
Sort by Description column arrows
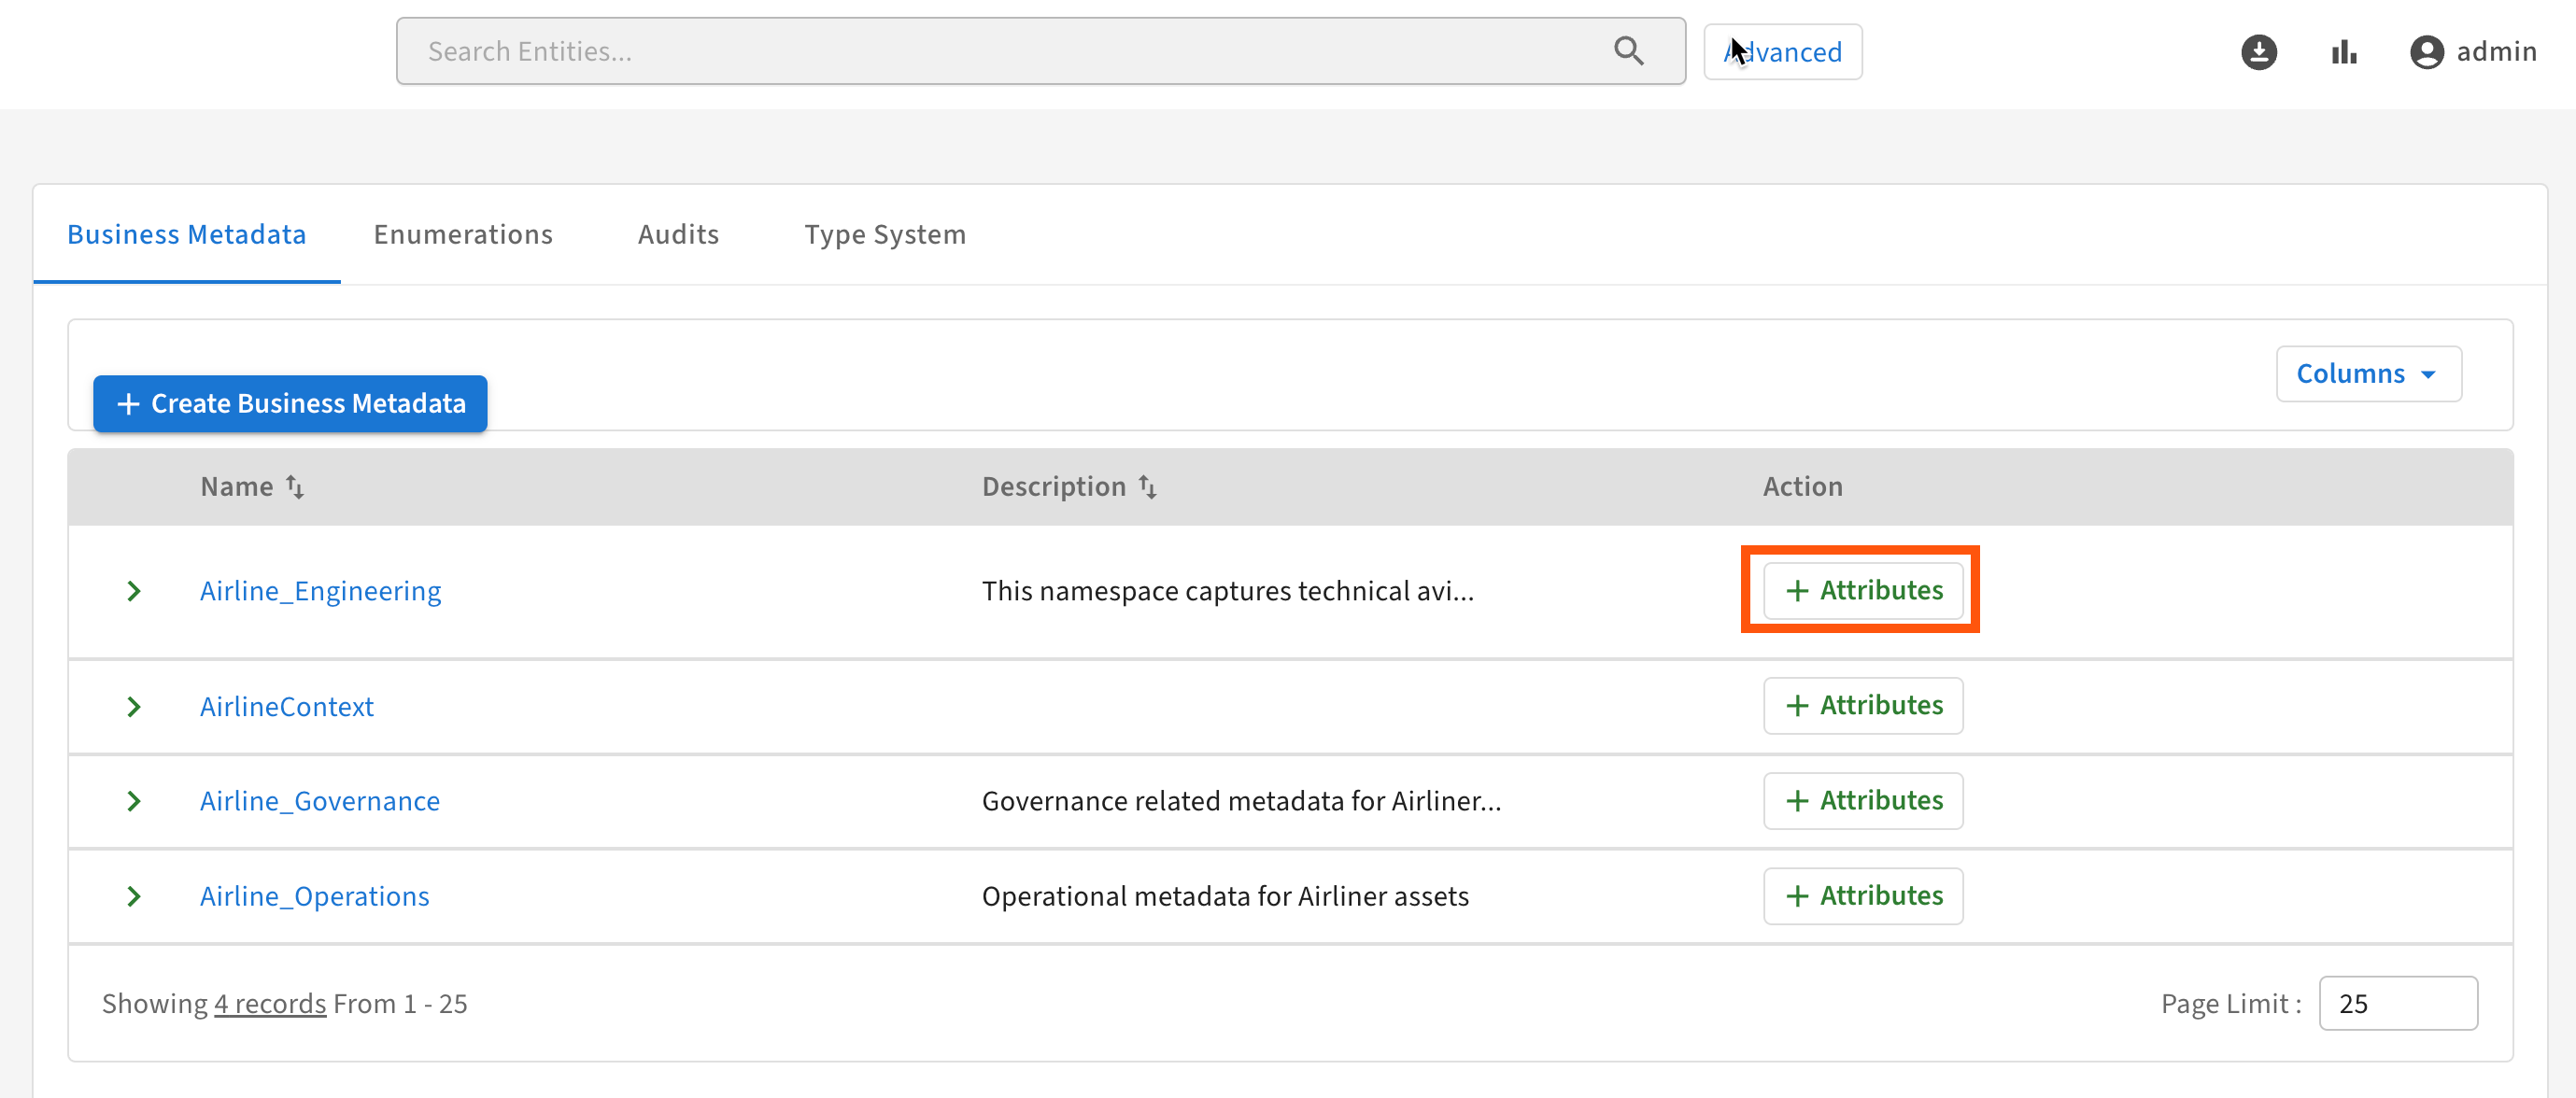click(x=1148, y=487)
